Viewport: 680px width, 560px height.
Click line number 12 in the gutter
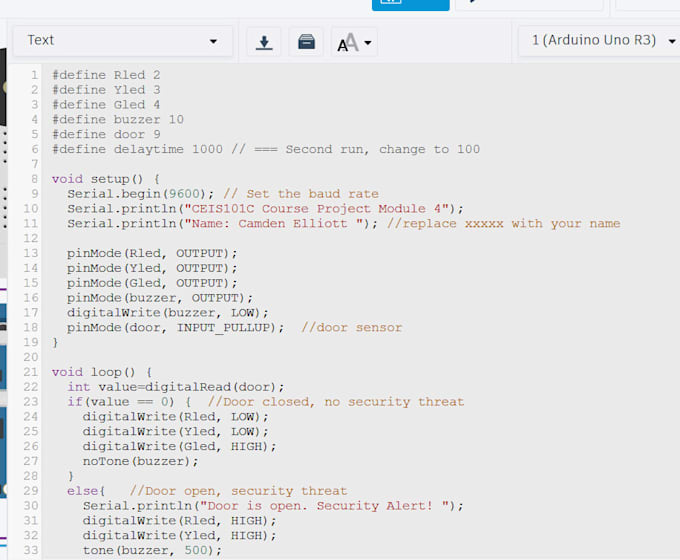31,238
